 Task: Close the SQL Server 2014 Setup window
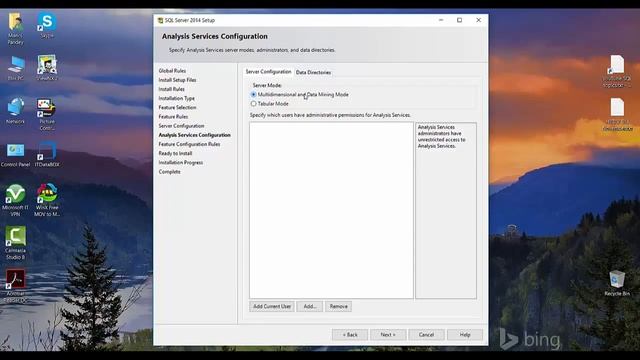(x=478, y=20)
